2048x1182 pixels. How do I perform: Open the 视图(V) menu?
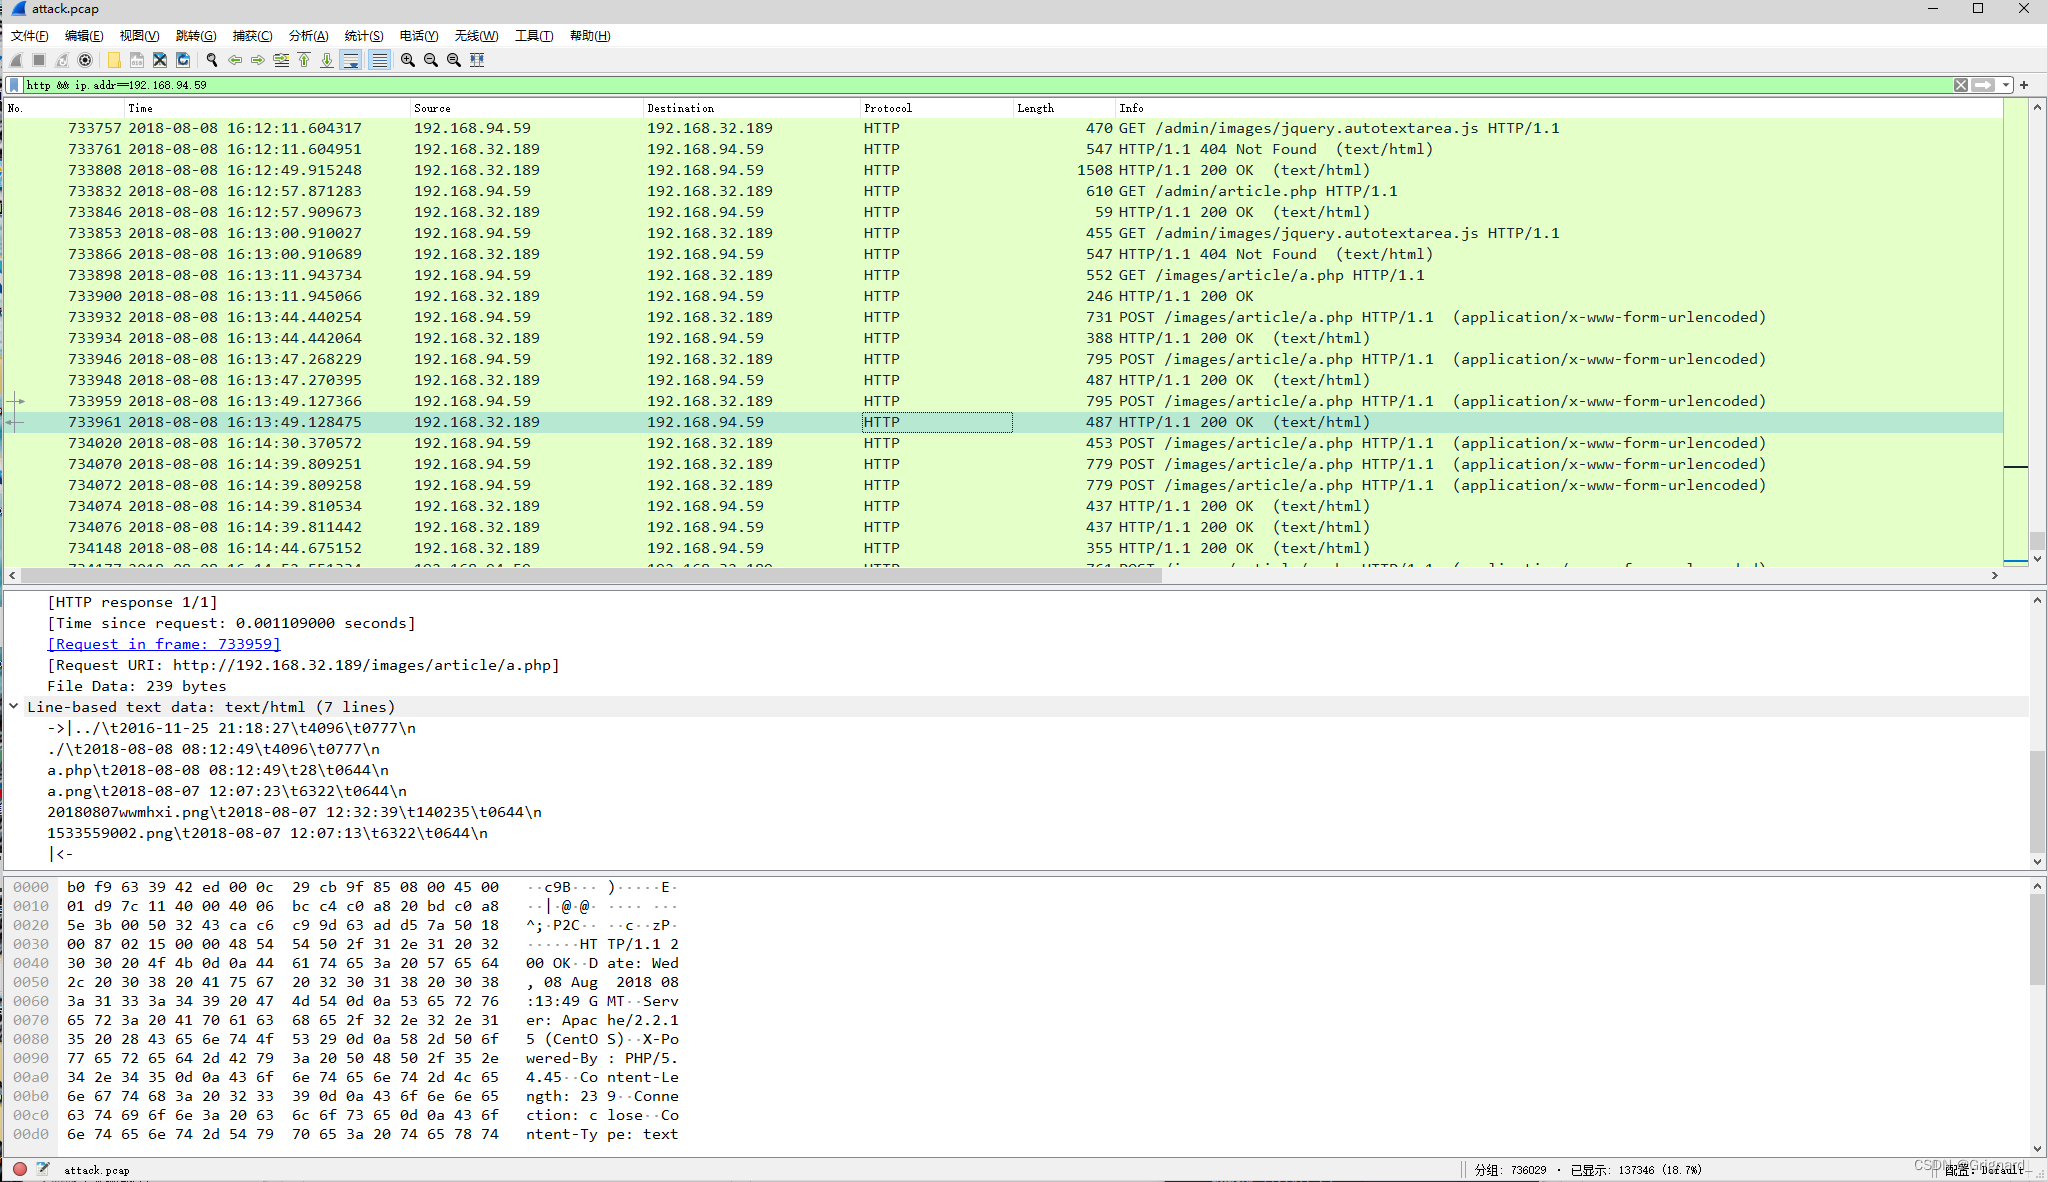[139, 36]
